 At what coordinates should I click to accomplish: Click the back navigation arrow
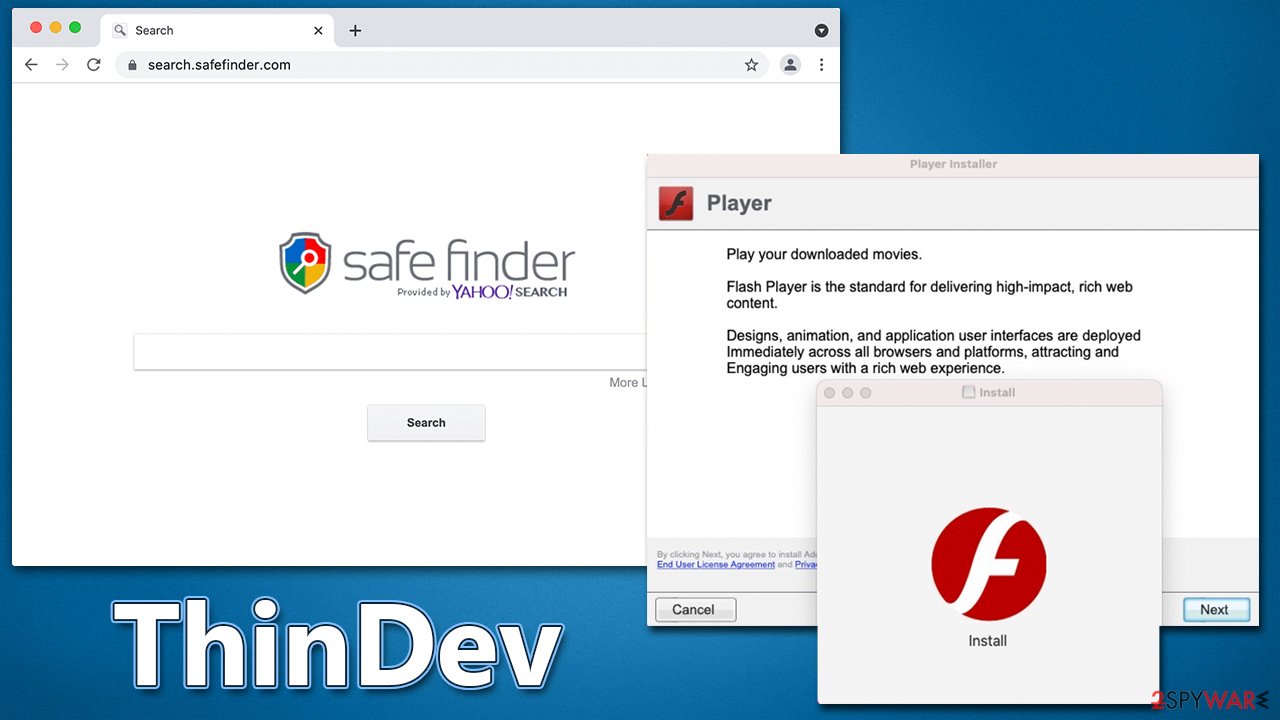(x=31, y=64)
